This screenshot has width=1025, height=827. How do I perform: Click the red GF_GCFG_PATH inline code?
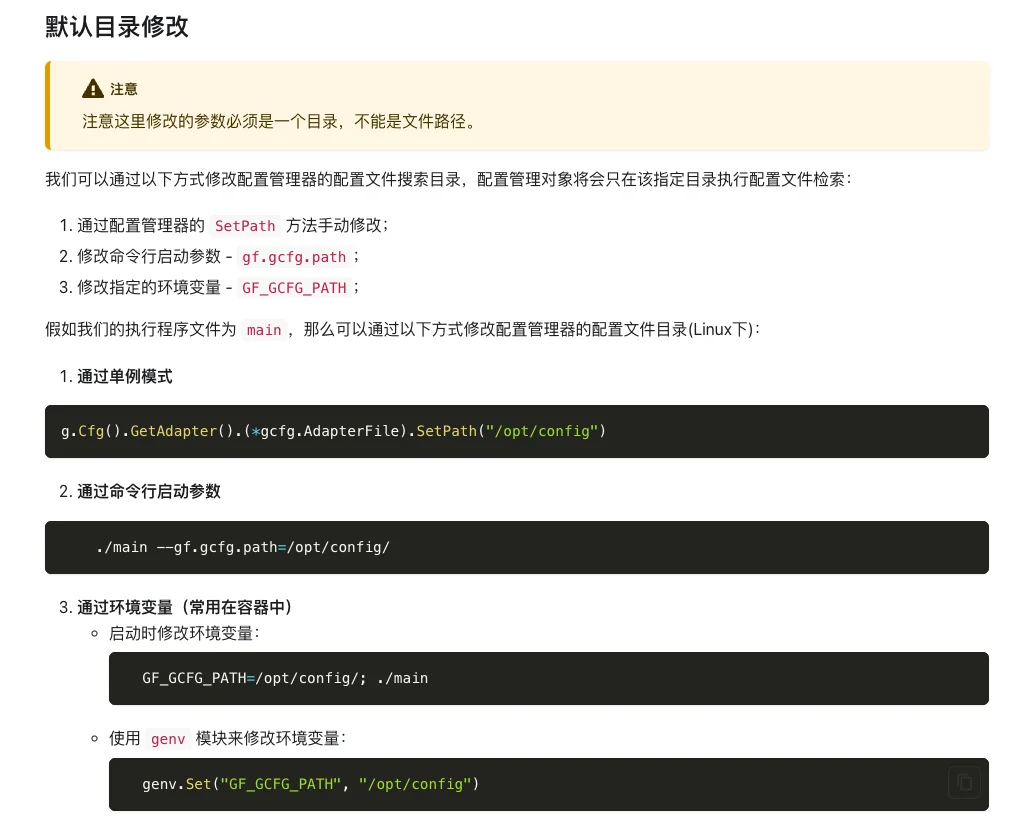click(x=294, y=288)
